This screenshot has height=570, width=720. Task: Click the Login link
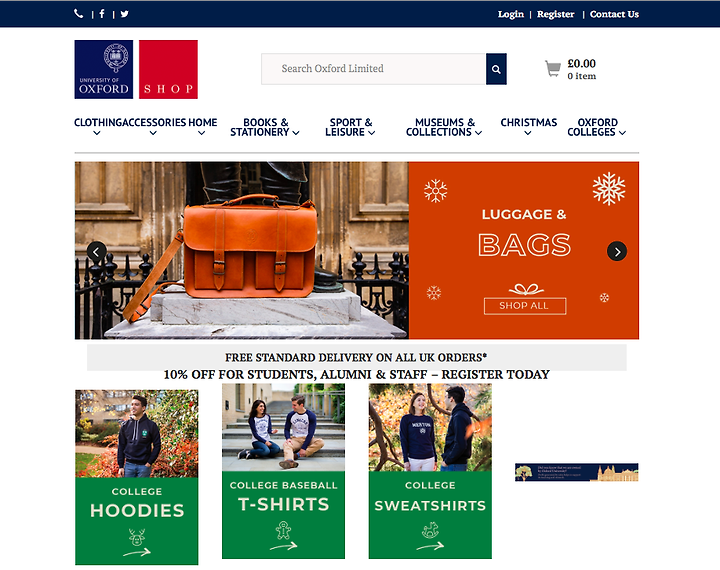click(511, 14)
